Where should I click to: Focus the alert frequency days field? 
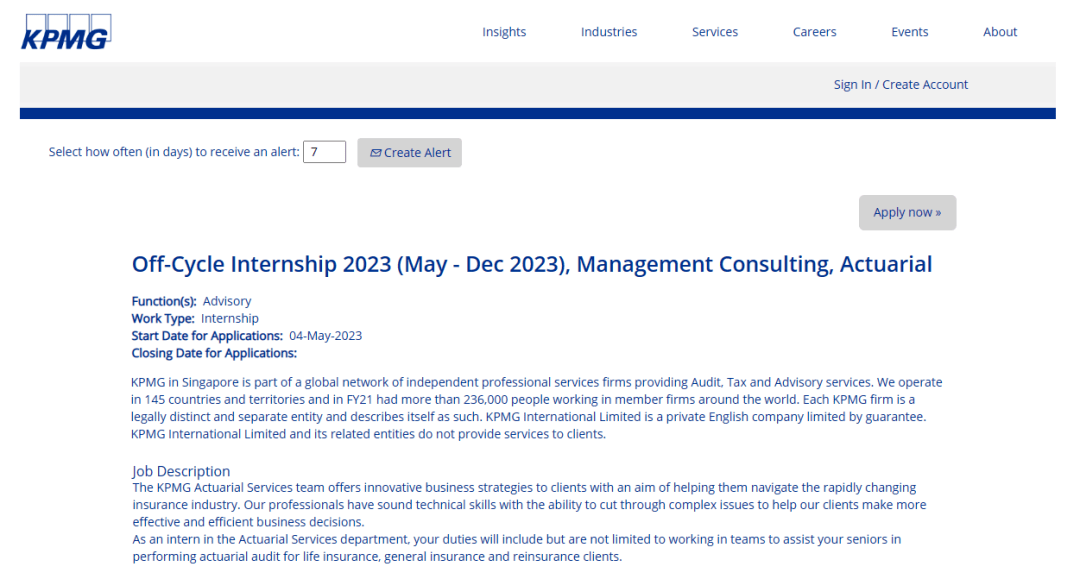point(324,152)
